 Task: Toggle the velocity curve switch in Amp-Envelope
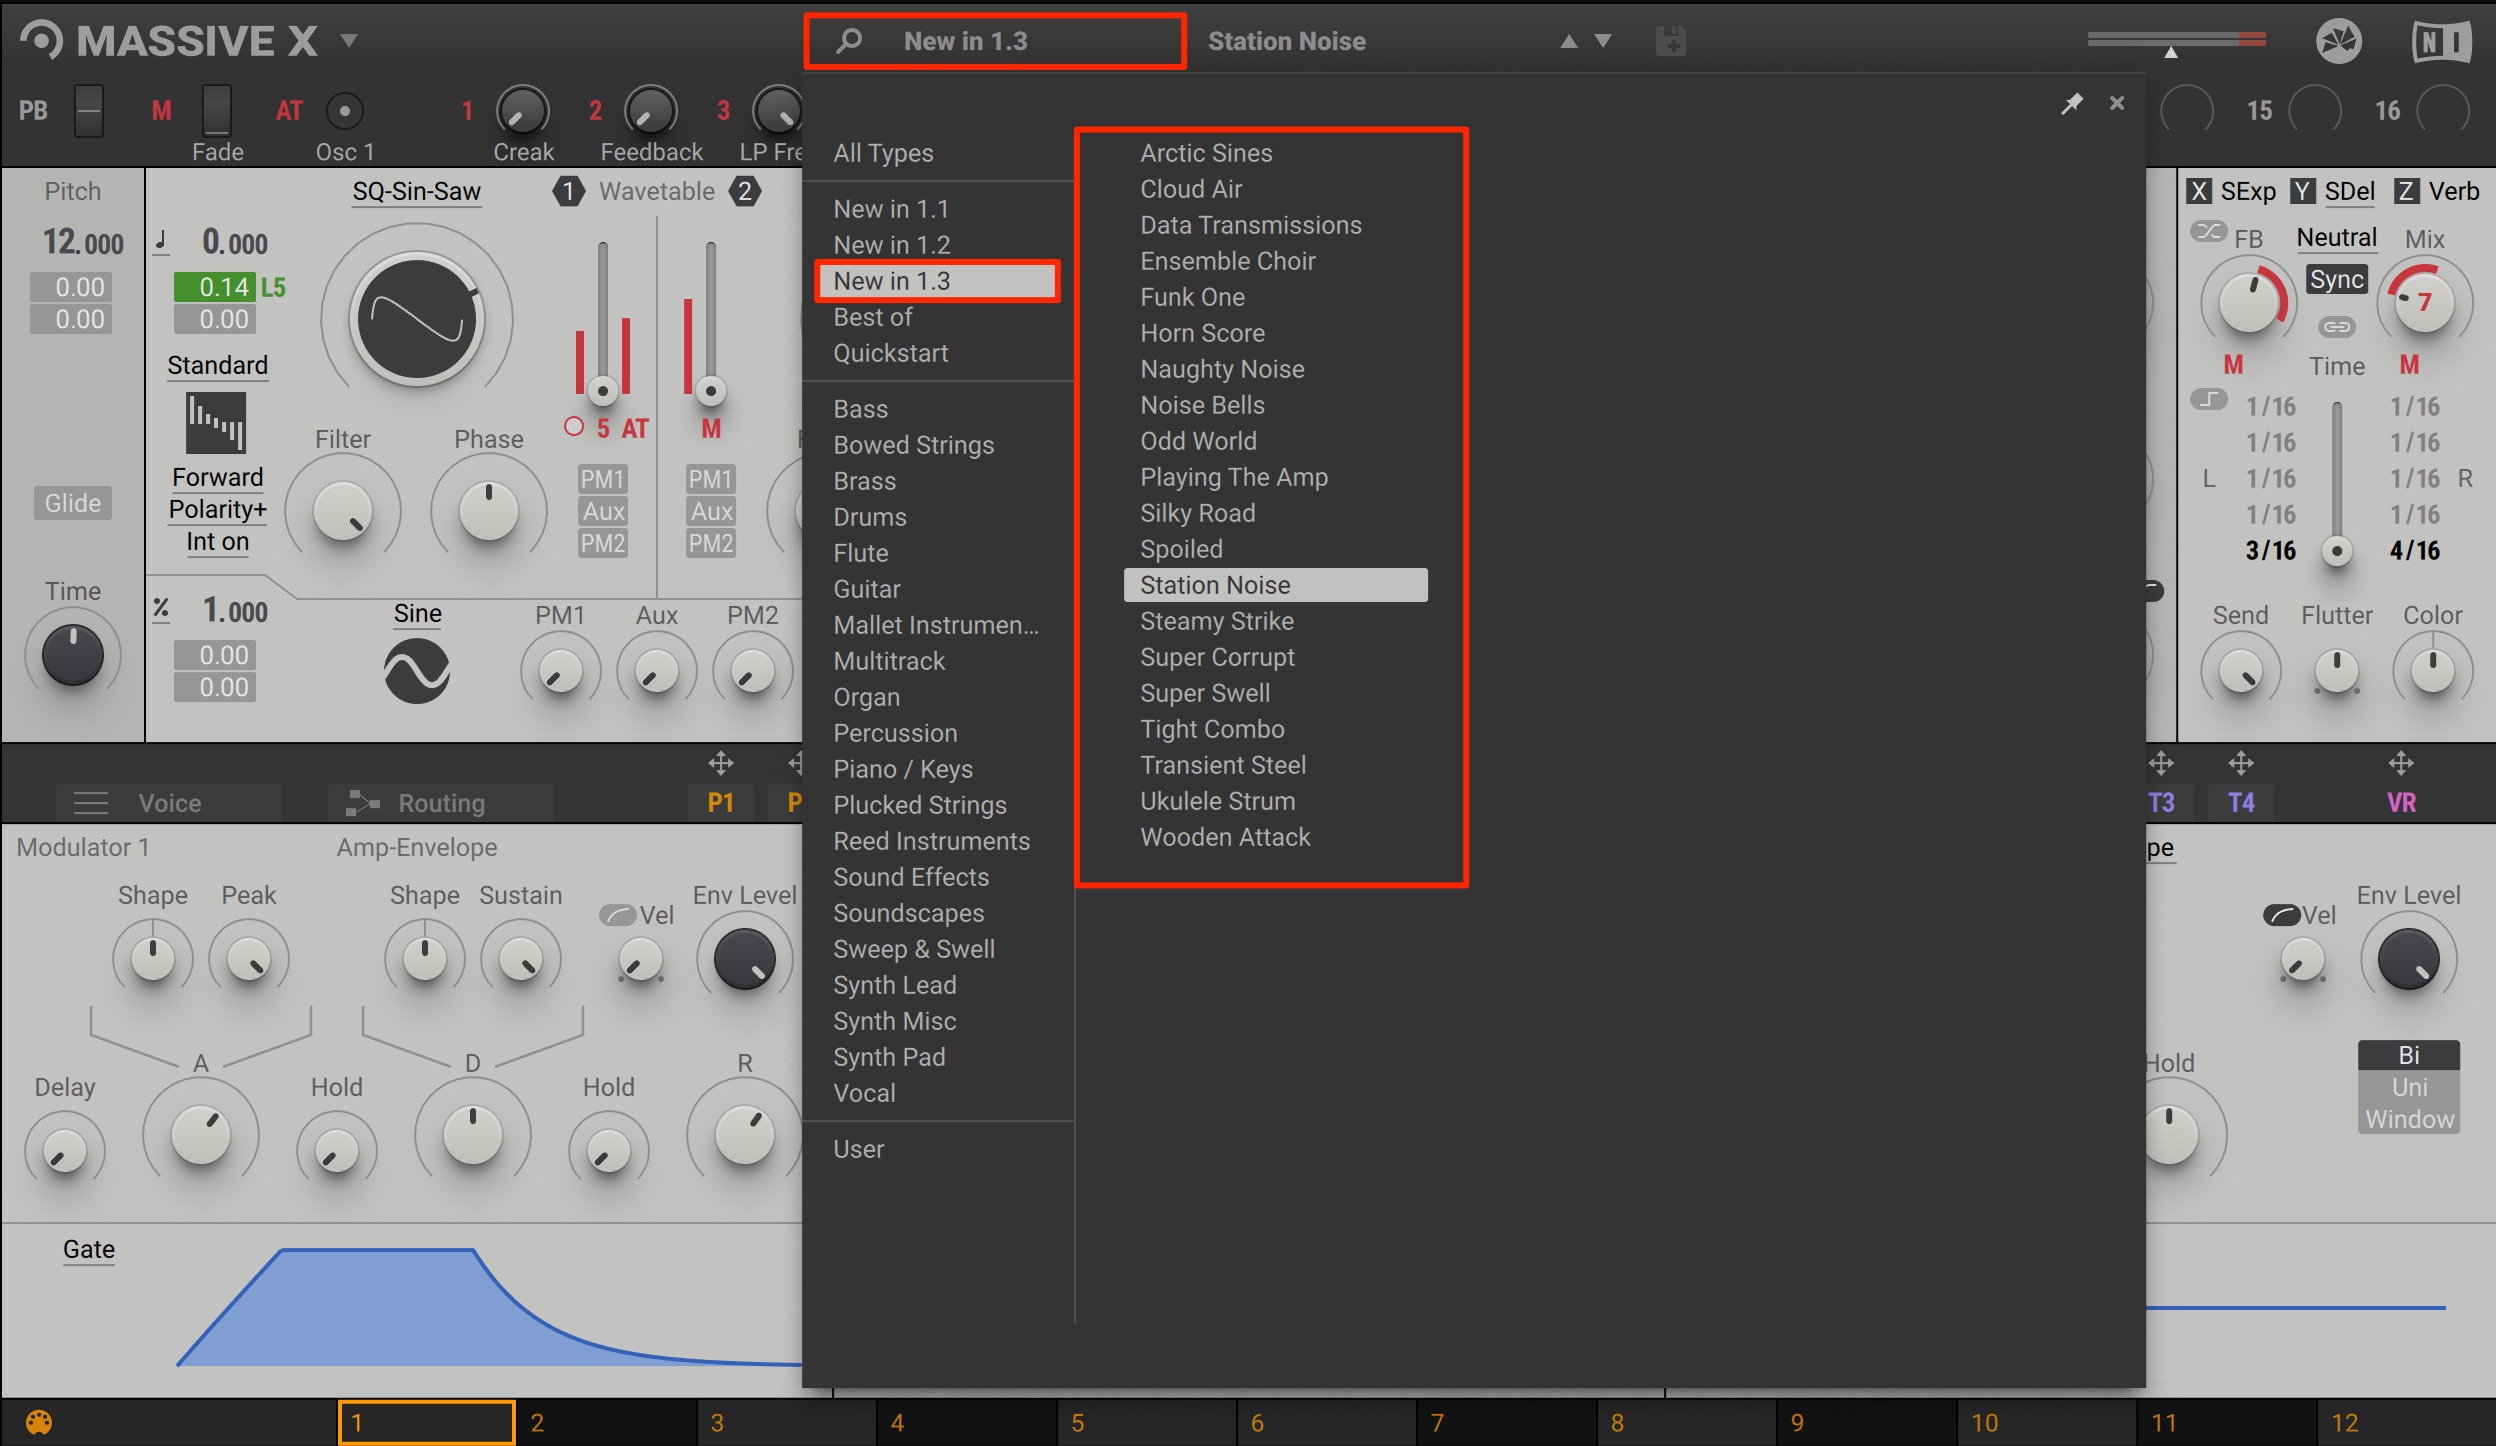pos(618,914)
